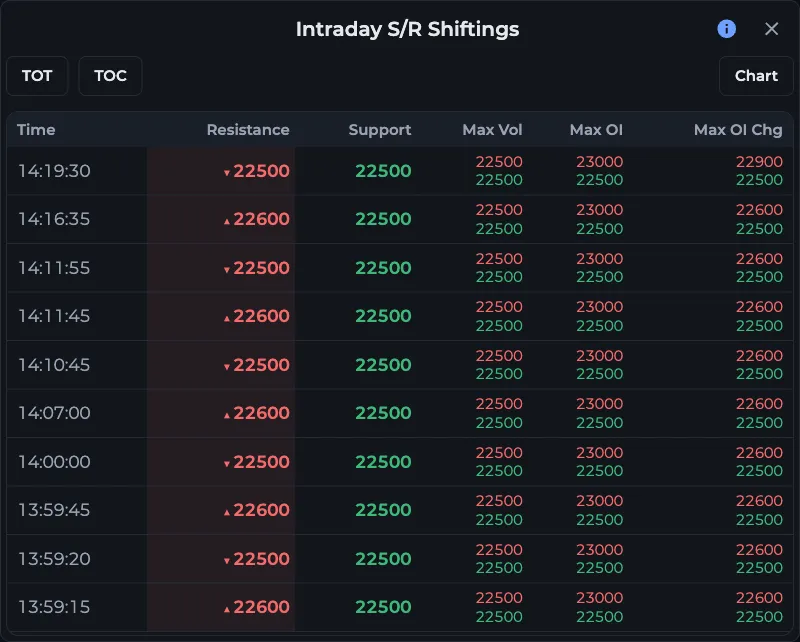The width and height of the screenshot is (800, 642).
Task: Select the 13:59:20 time cell
Action: tap(54, 558)
